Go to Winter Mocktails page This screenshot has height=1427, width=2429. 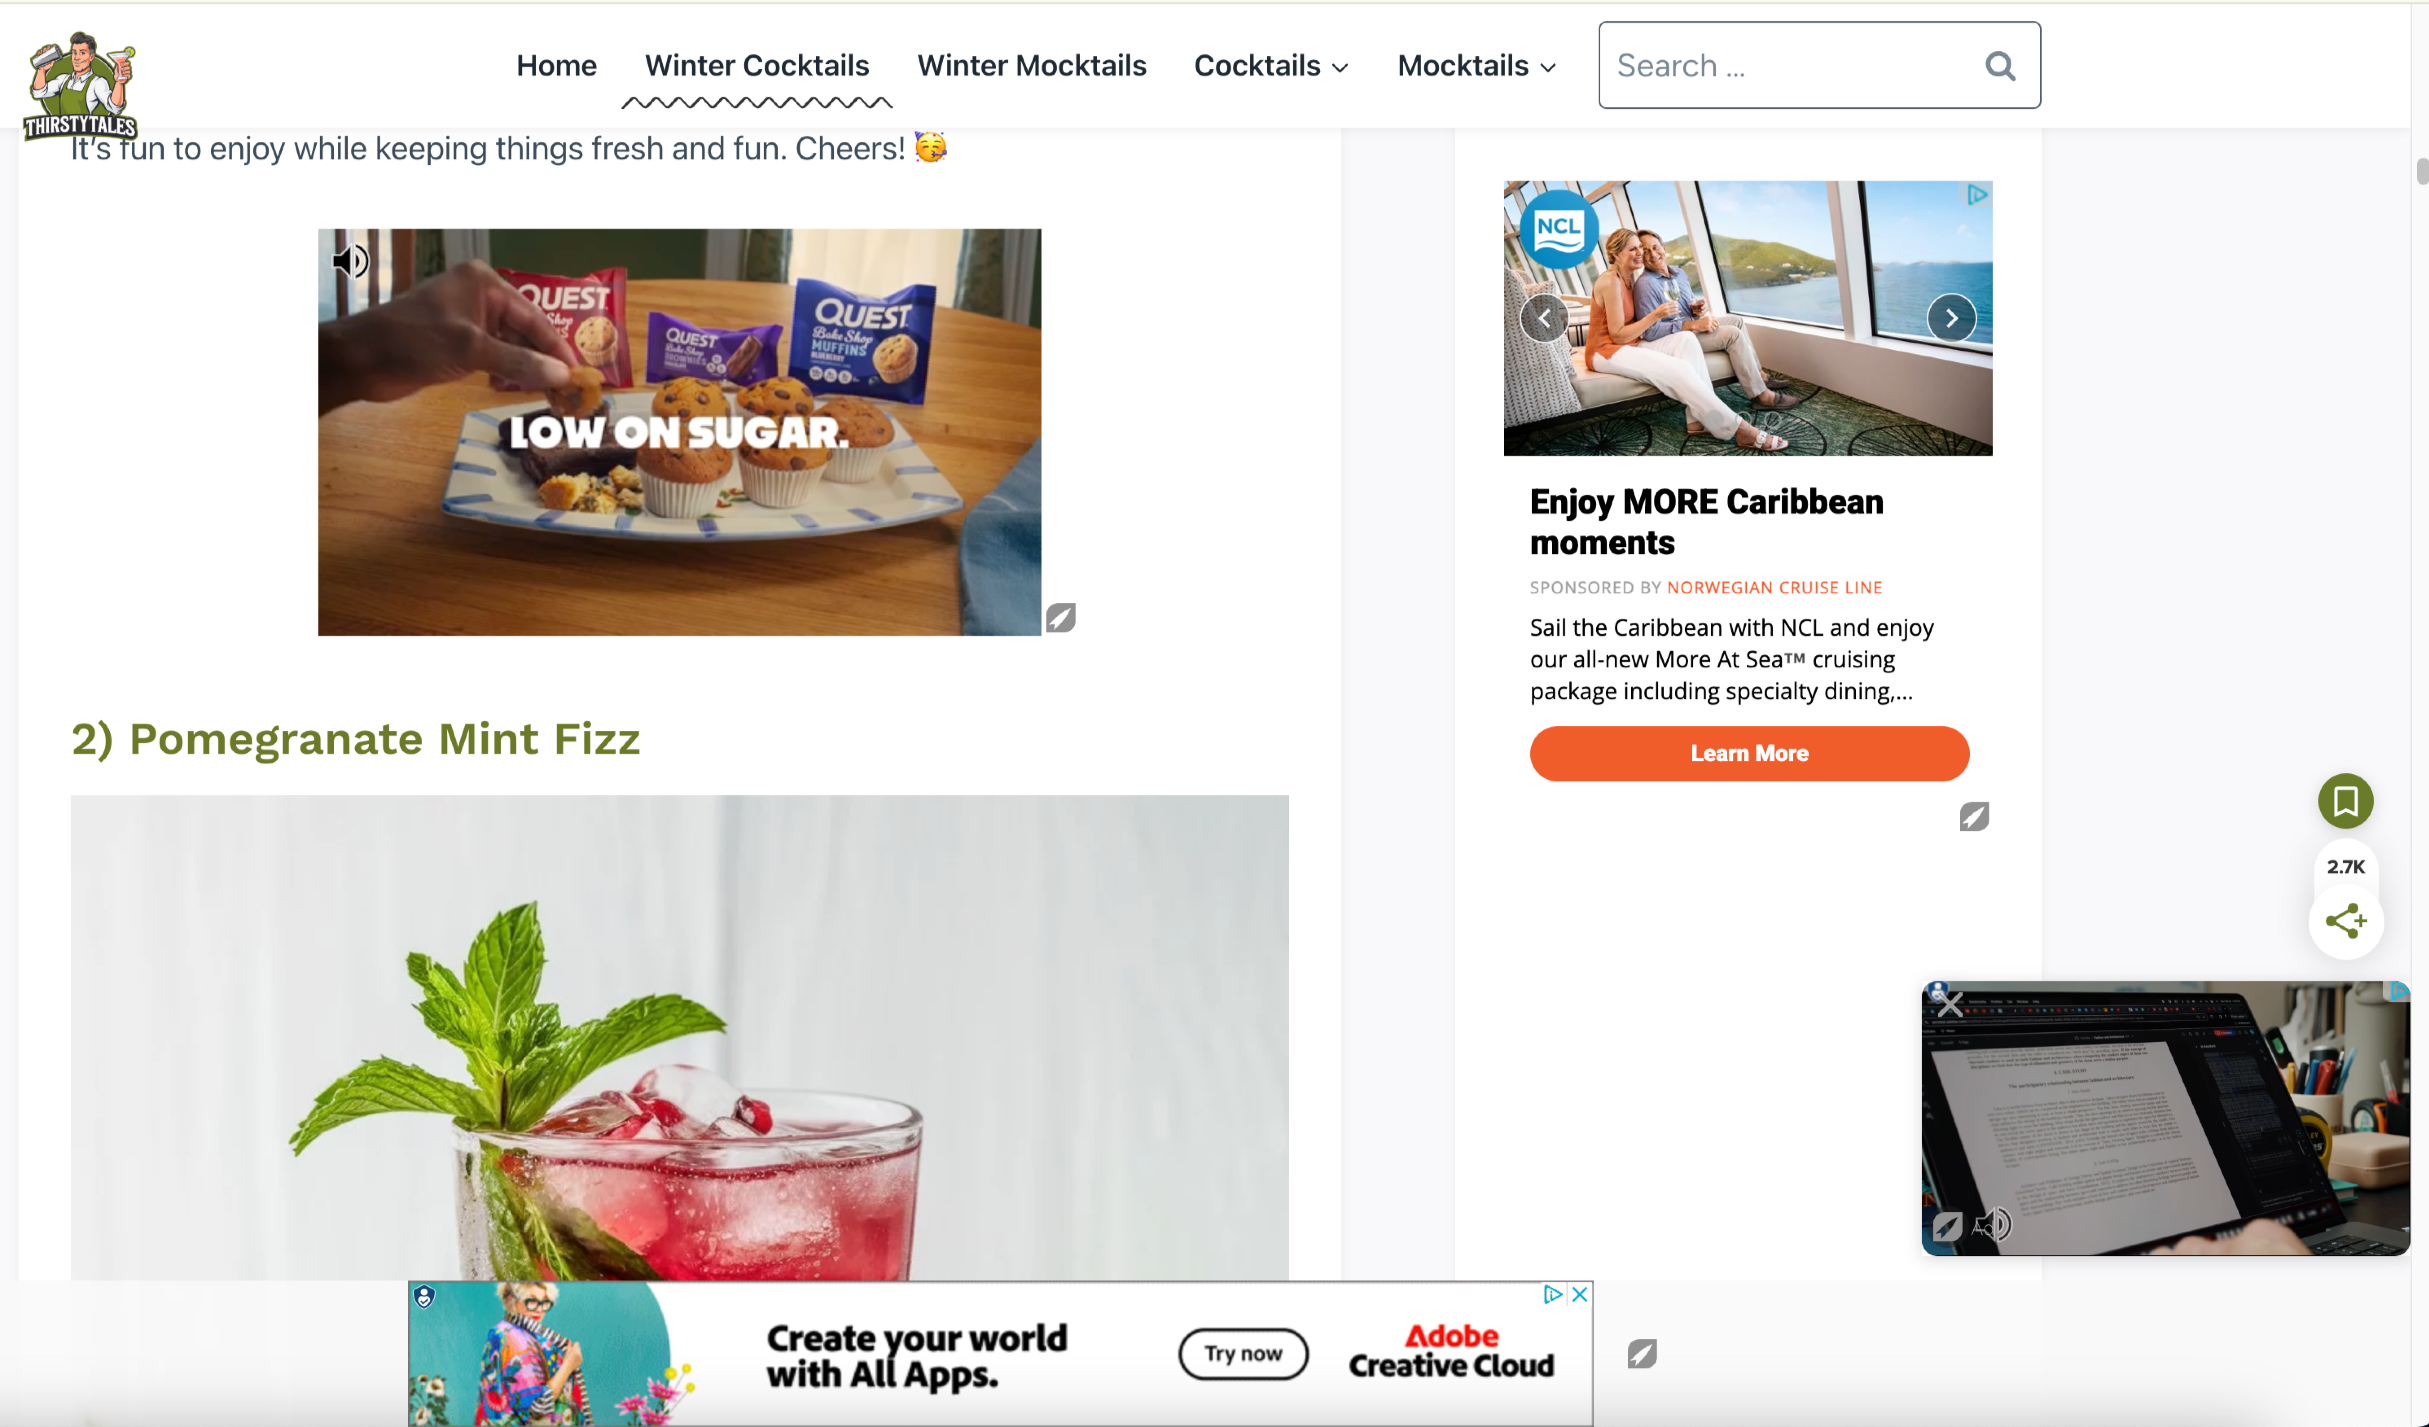(x=1032, y=66)
